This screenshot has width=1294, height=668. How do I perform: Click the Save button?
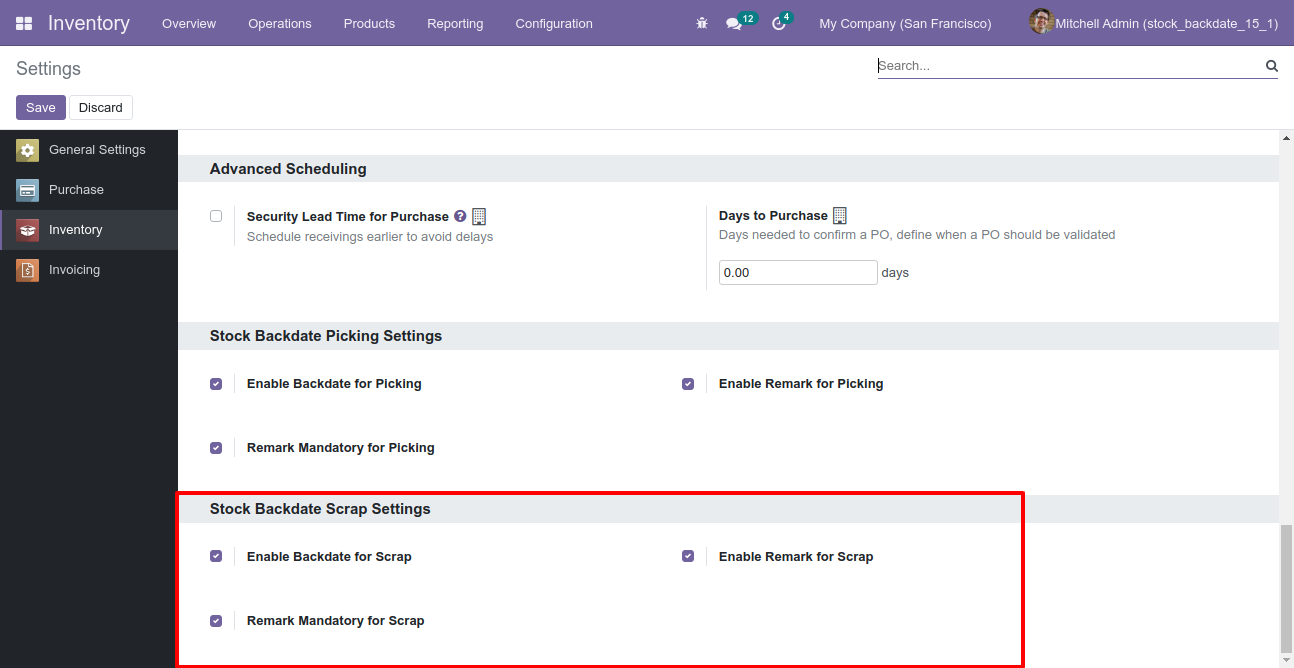coord(41,108)
